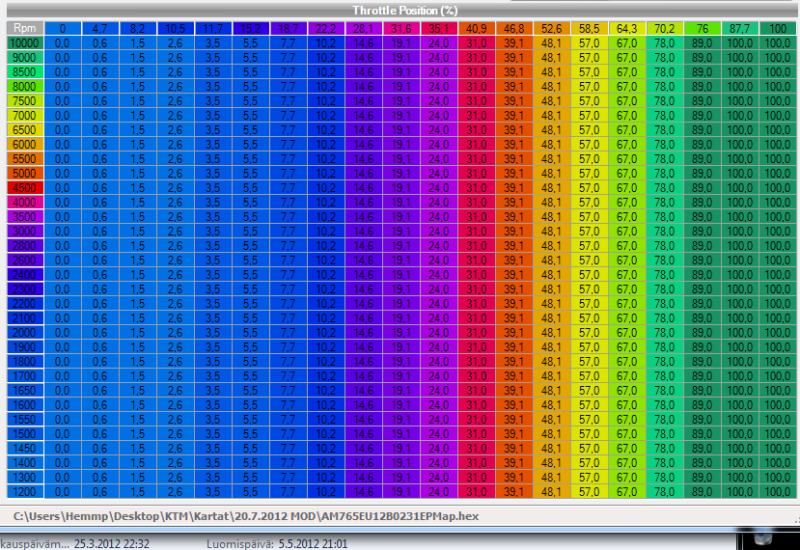800x550 pixels.
Task: Click cell at 1500 Rpm under 58,5 column
Action: [x=590, y=434]
